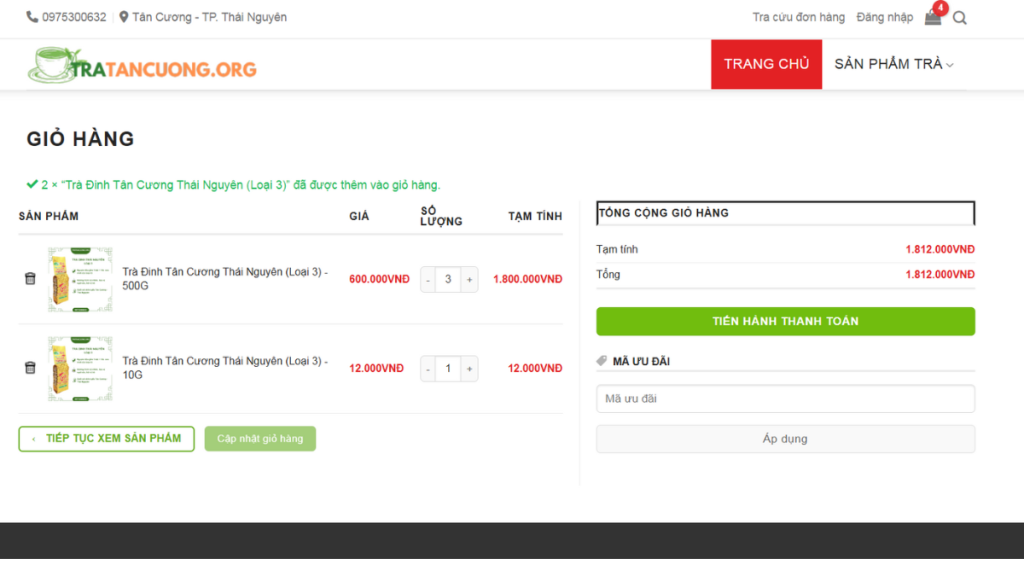The height and width of the screenshot is (576, 1024).
Task: Click the 600.000VNĐ unit price
Action: [x=379, y=279]
